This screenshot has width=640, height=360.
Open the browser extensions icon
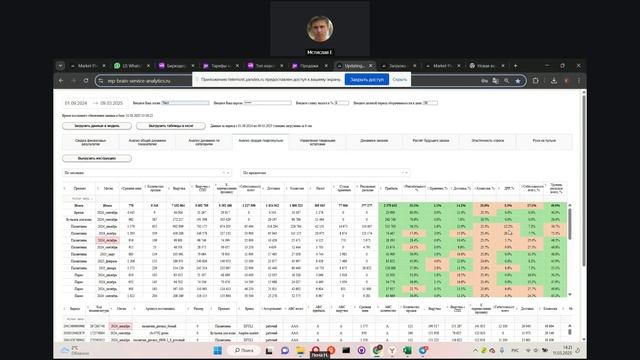536,81
